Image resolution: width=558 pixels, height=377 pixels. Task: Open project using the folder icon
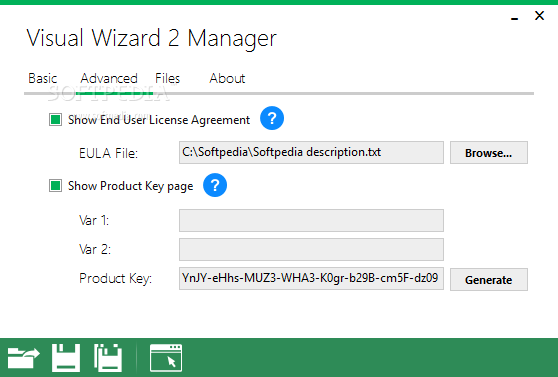(x=23, y=358)
